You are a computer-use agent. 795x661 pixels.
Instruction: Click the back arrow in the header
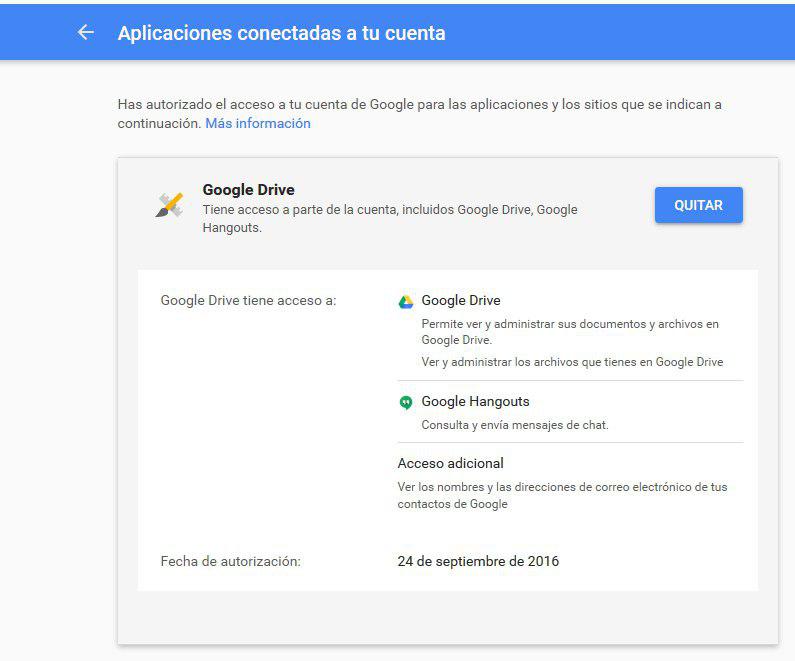pyautogui.click(x=86, y=32)
